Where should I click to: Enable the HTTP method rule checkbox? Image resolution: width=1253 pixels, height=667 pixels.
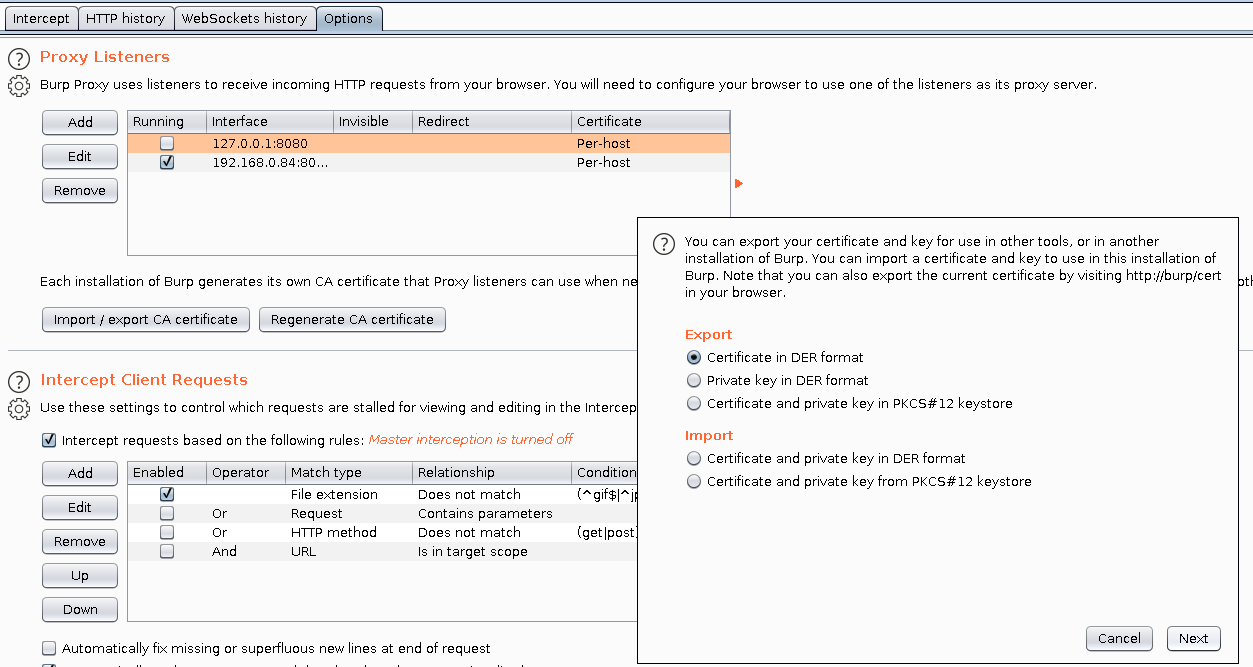click(167, 532)
